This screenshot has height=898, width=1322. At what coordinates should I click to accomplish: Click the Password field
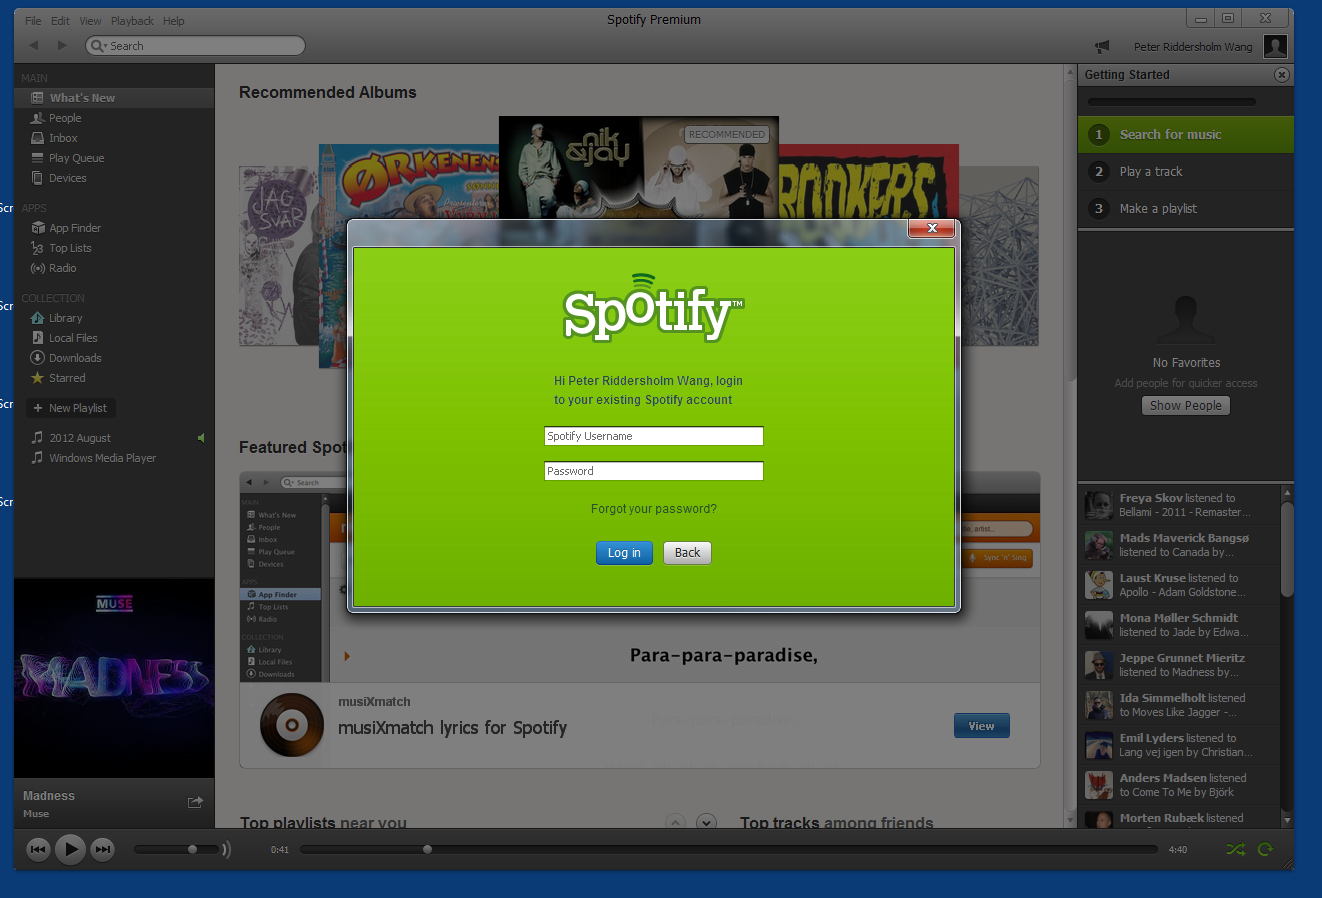coord(654,471)
